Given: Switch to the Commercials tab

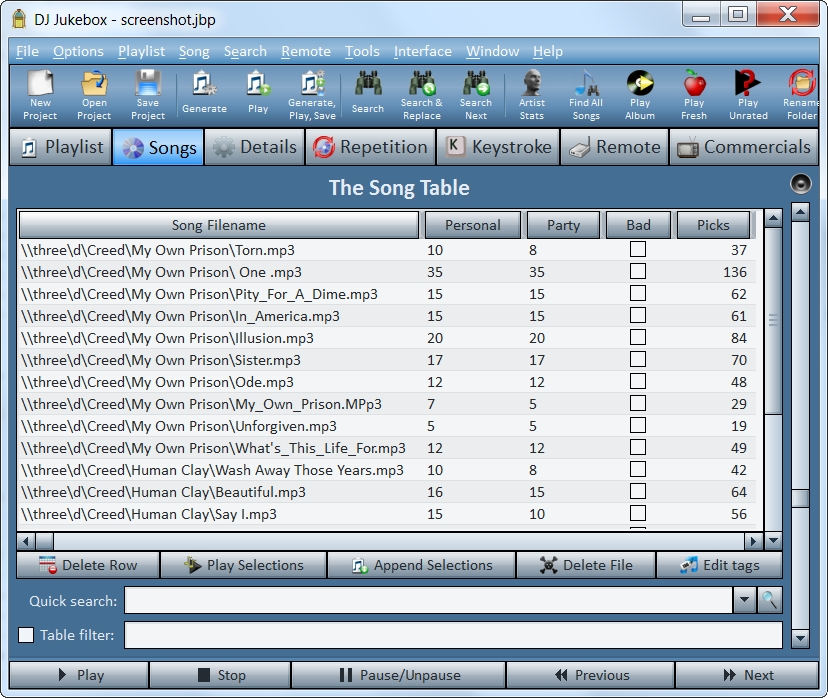Looking at the screenshot, I should 744,147.
